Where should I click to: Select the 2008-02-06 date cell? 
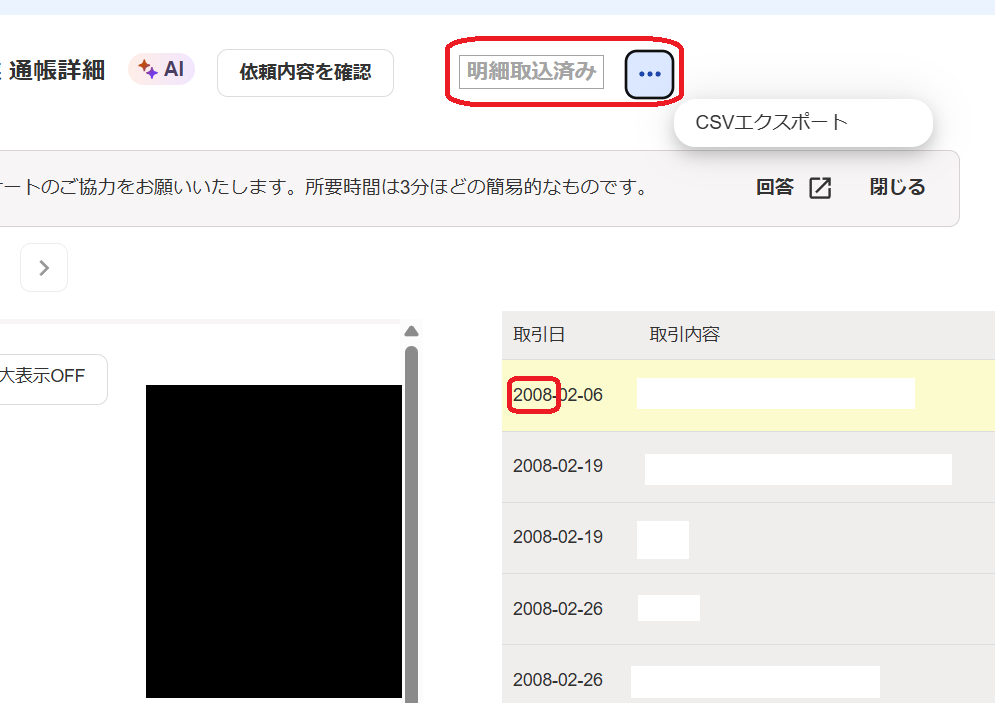coord(558,395)
